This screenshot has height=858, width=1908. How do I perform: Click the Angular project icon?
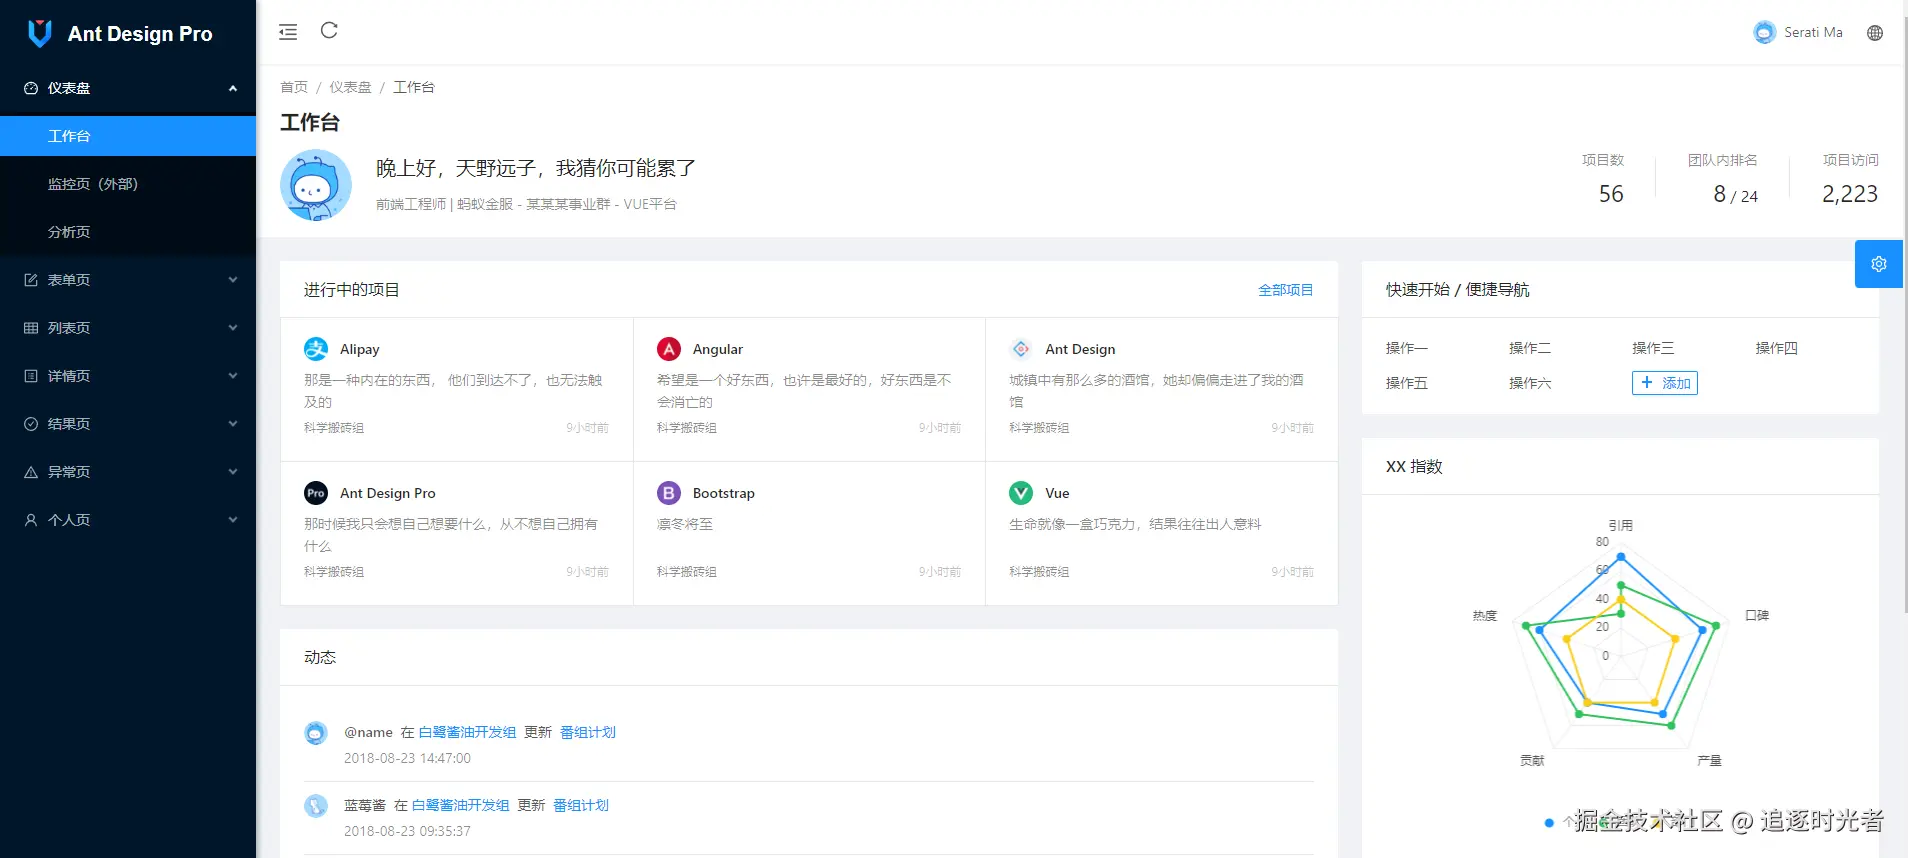(x=669, y=349)
